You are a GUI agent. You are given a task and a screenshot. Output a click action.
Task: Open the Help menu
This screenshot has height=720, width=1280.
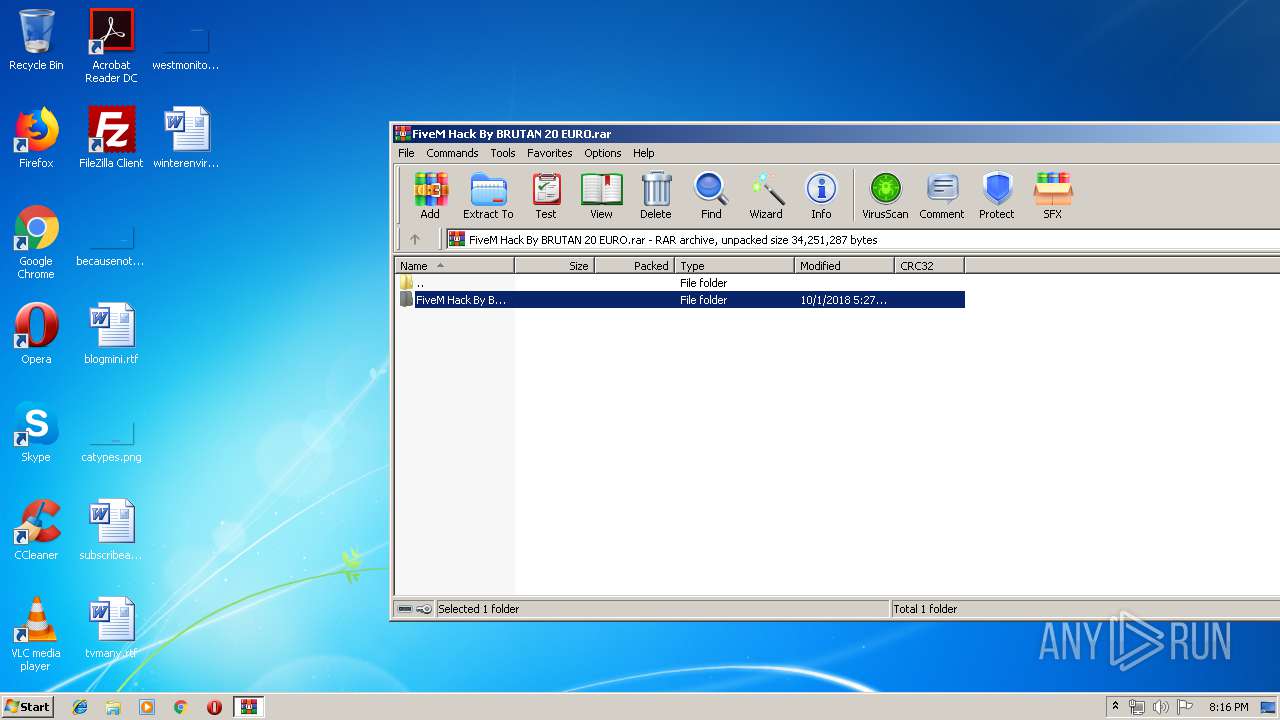point(644,153)
